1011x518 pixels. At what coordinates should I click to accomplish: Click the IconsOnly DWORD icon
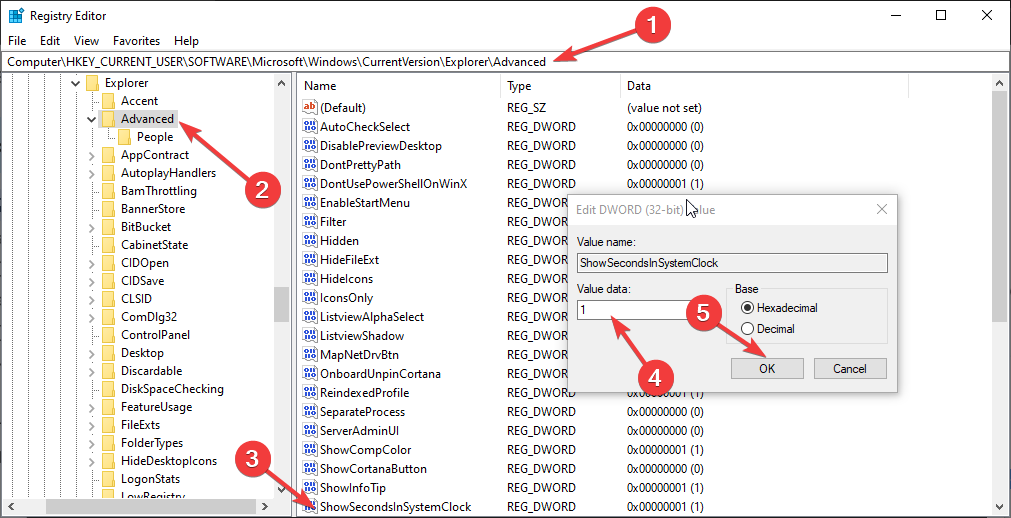pyautogui.click(x=310, y=298)
